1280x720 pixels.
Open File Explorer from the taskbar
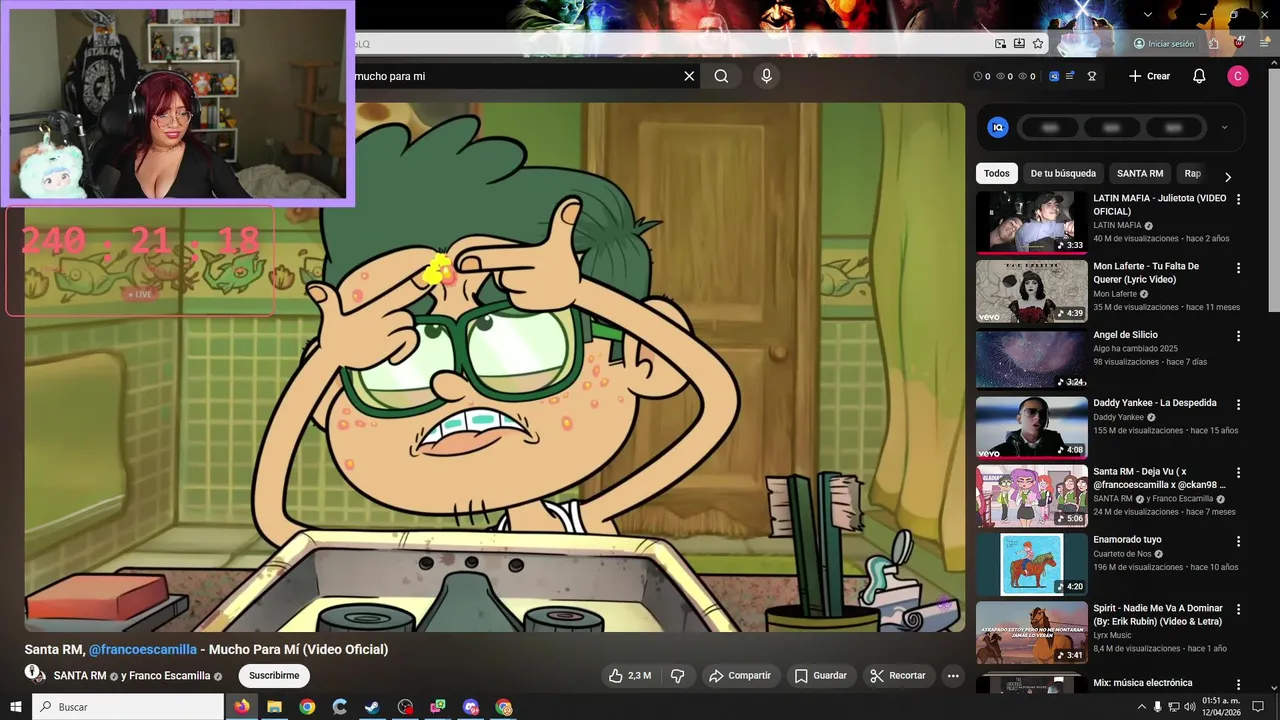[x=274, y=707]
